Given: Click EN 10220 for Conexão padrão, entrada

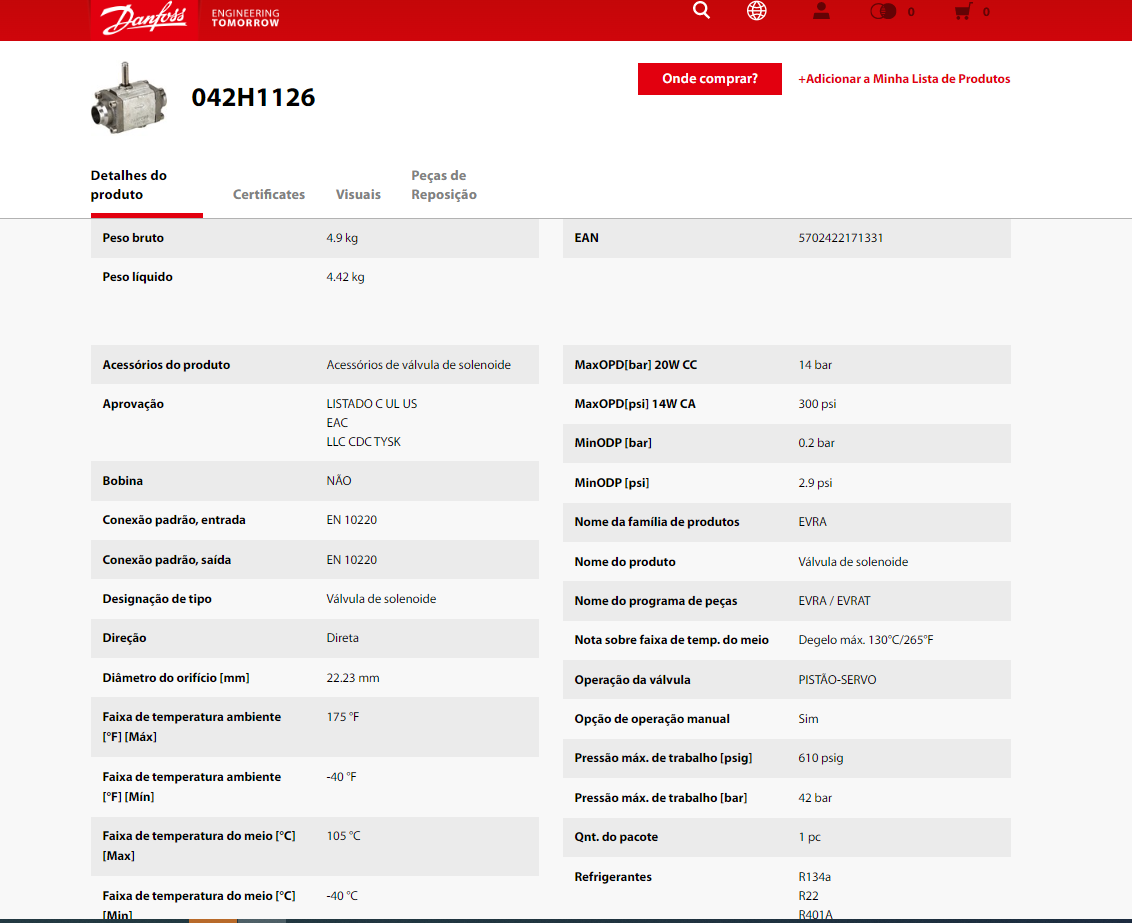Looking at the screenshot, I should pos(352,520).
